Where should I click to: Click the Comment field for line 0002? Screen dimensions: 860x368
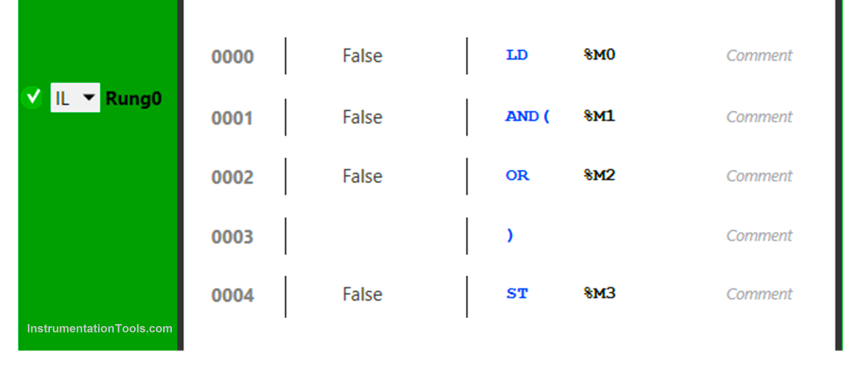(759, 176)
